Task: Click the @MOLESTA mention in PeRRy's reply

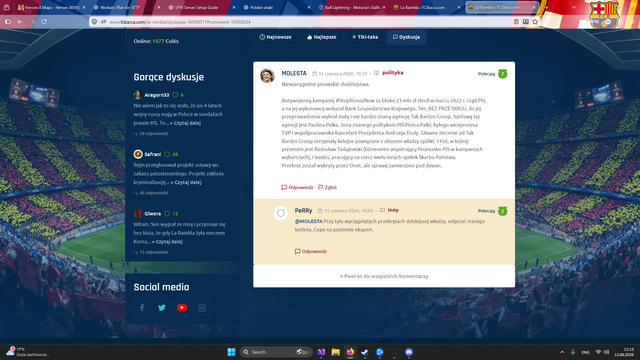Action: [x=309, y=221]
